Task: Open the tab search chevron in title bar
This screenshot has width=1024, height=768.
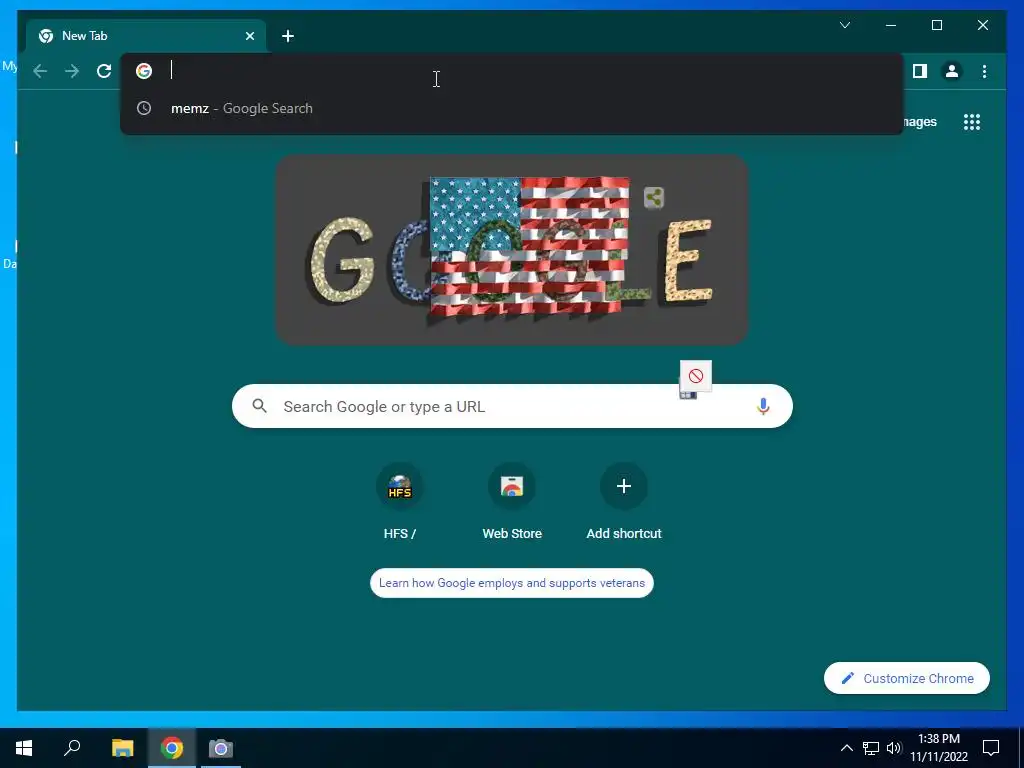Action: pyautogui.click(x=844, y=25)
